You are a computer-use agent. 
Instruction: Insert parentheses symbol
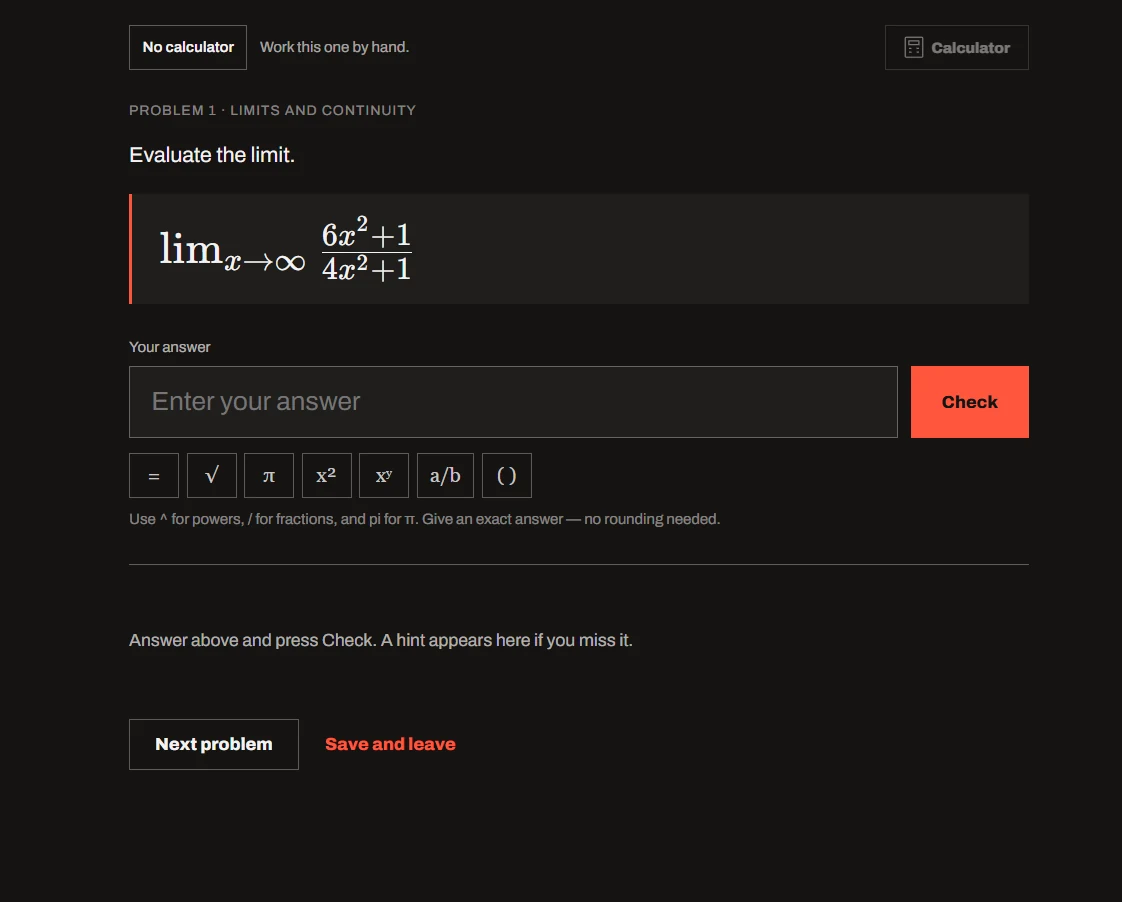(507, 476)
